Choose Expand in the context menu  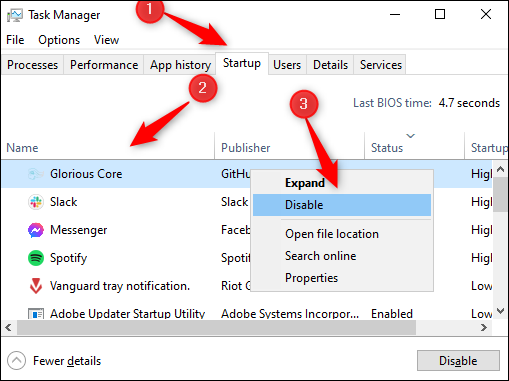342,183
